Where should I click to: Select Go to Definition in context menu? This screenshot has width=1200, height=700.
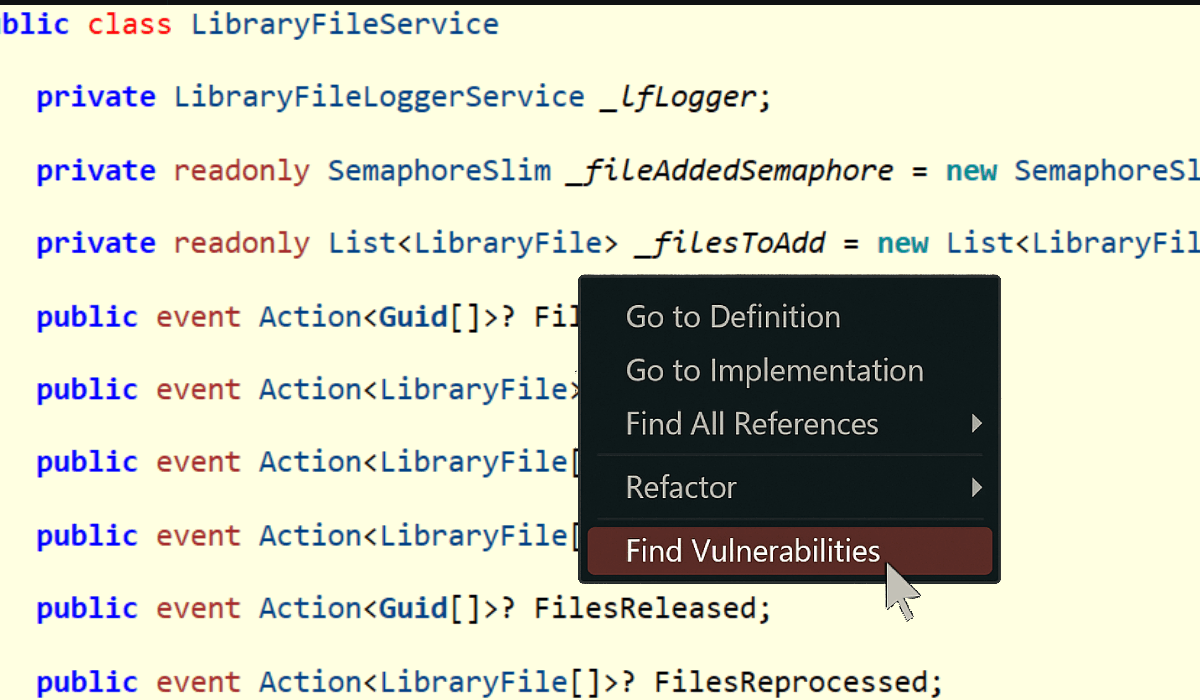(x=732, y=317)
